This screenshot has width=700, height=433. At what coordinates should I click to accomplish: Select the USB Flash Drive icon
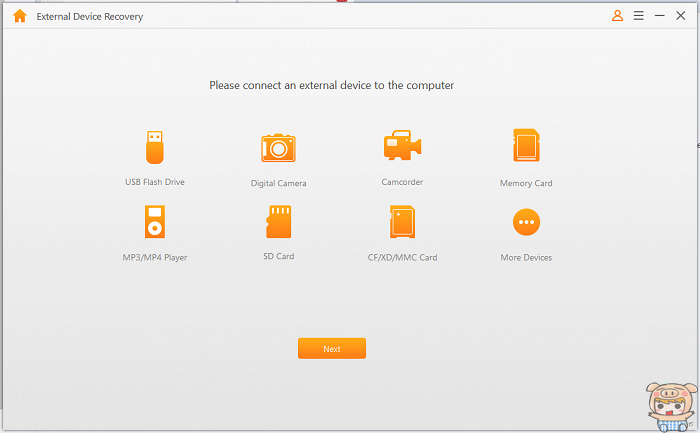pyautogui.click(x=154, y=147)
